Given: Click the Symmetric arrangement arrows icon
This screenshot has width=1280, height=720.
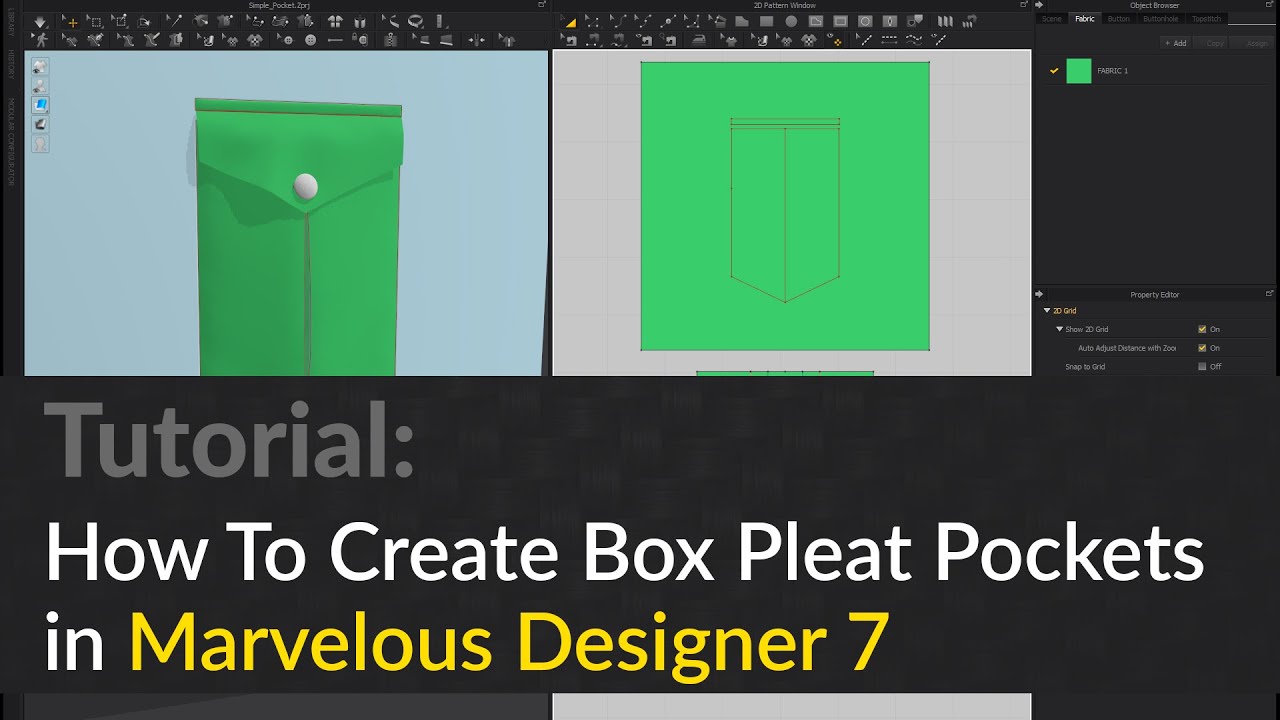Looking at the screenshot, I should point(476,40).
